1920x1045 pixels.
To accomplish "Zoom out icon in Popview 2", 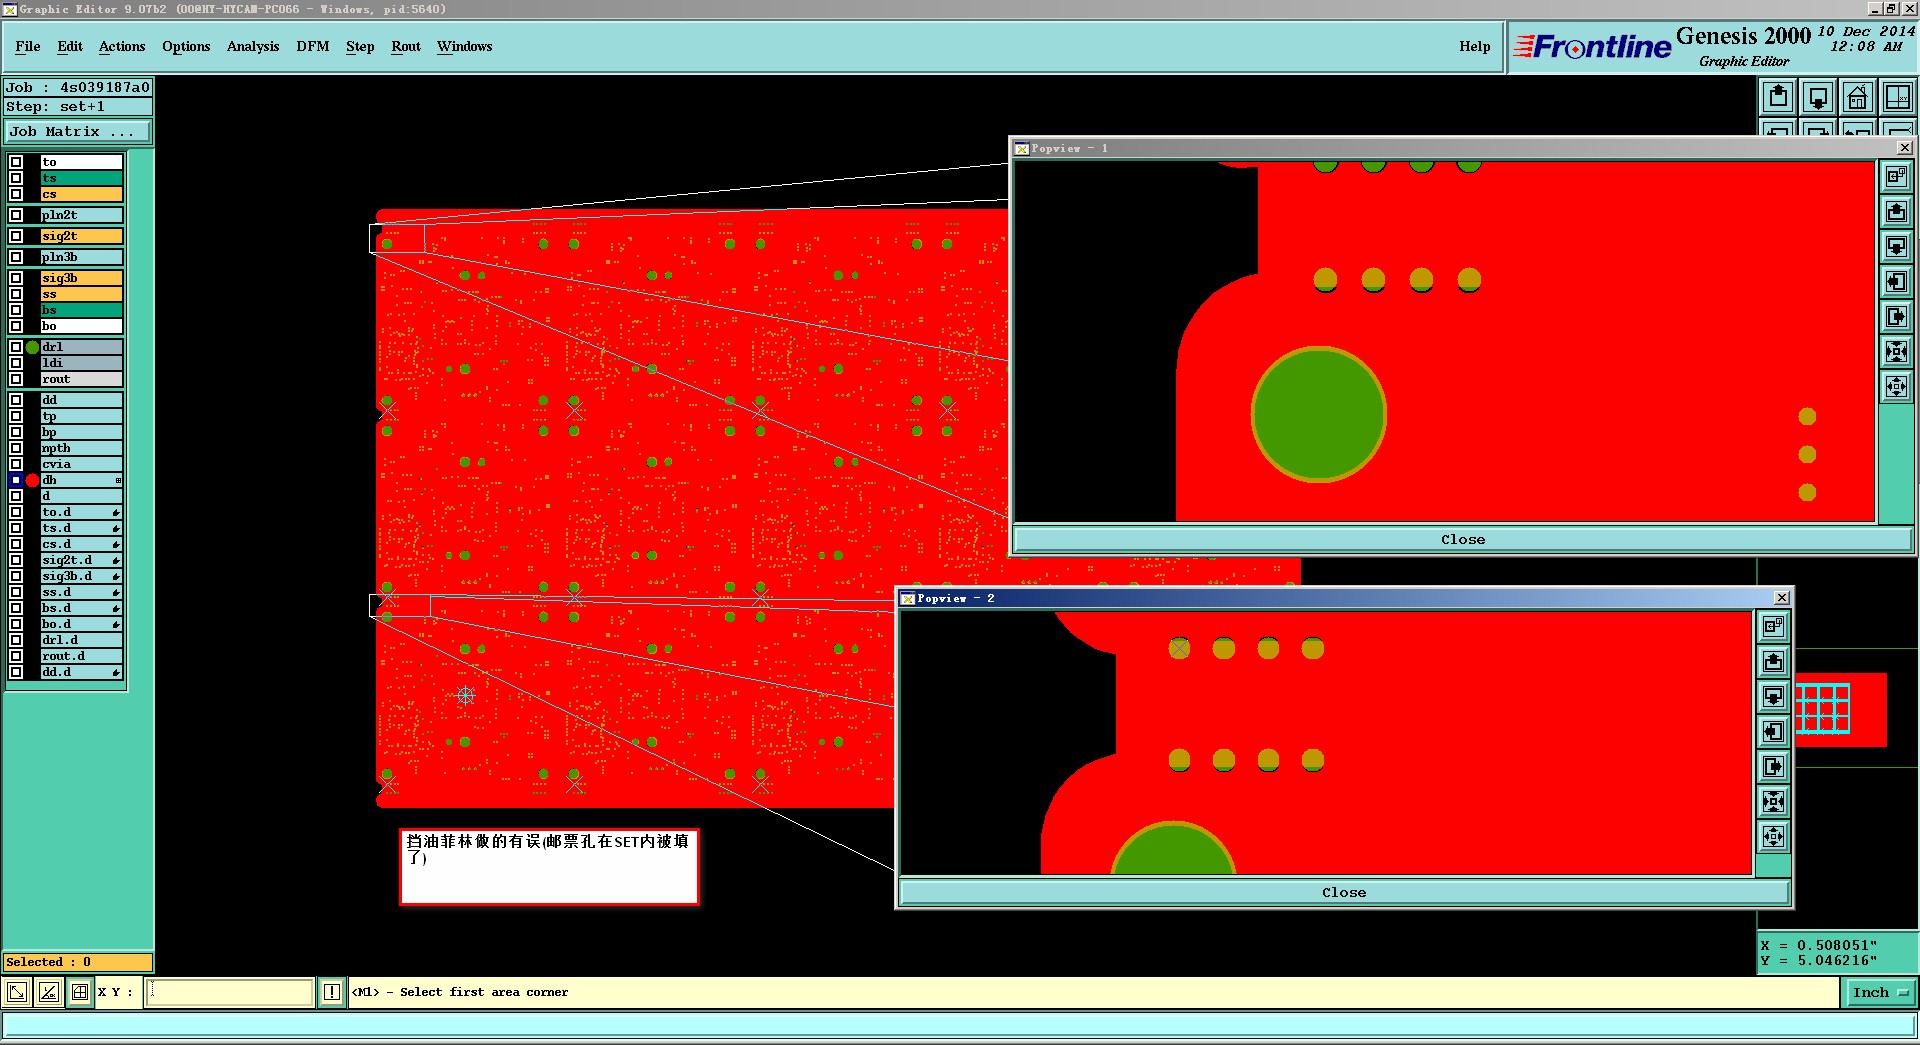I will coord(1773,837).
